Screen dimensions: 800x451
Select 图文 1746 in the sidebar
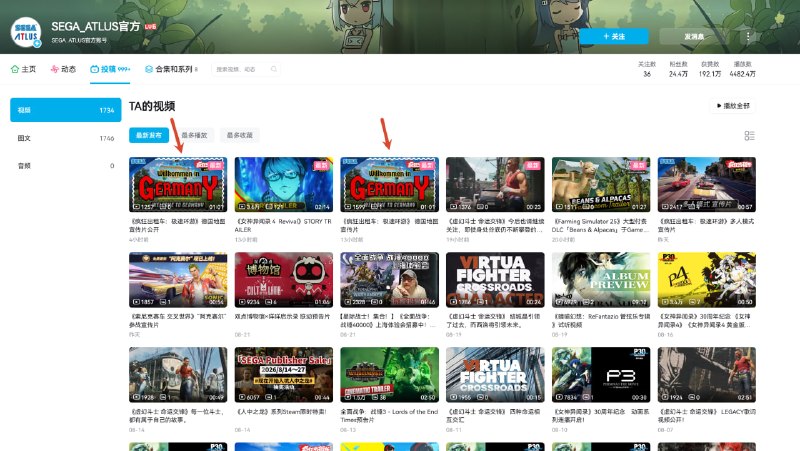coord(66,138)
